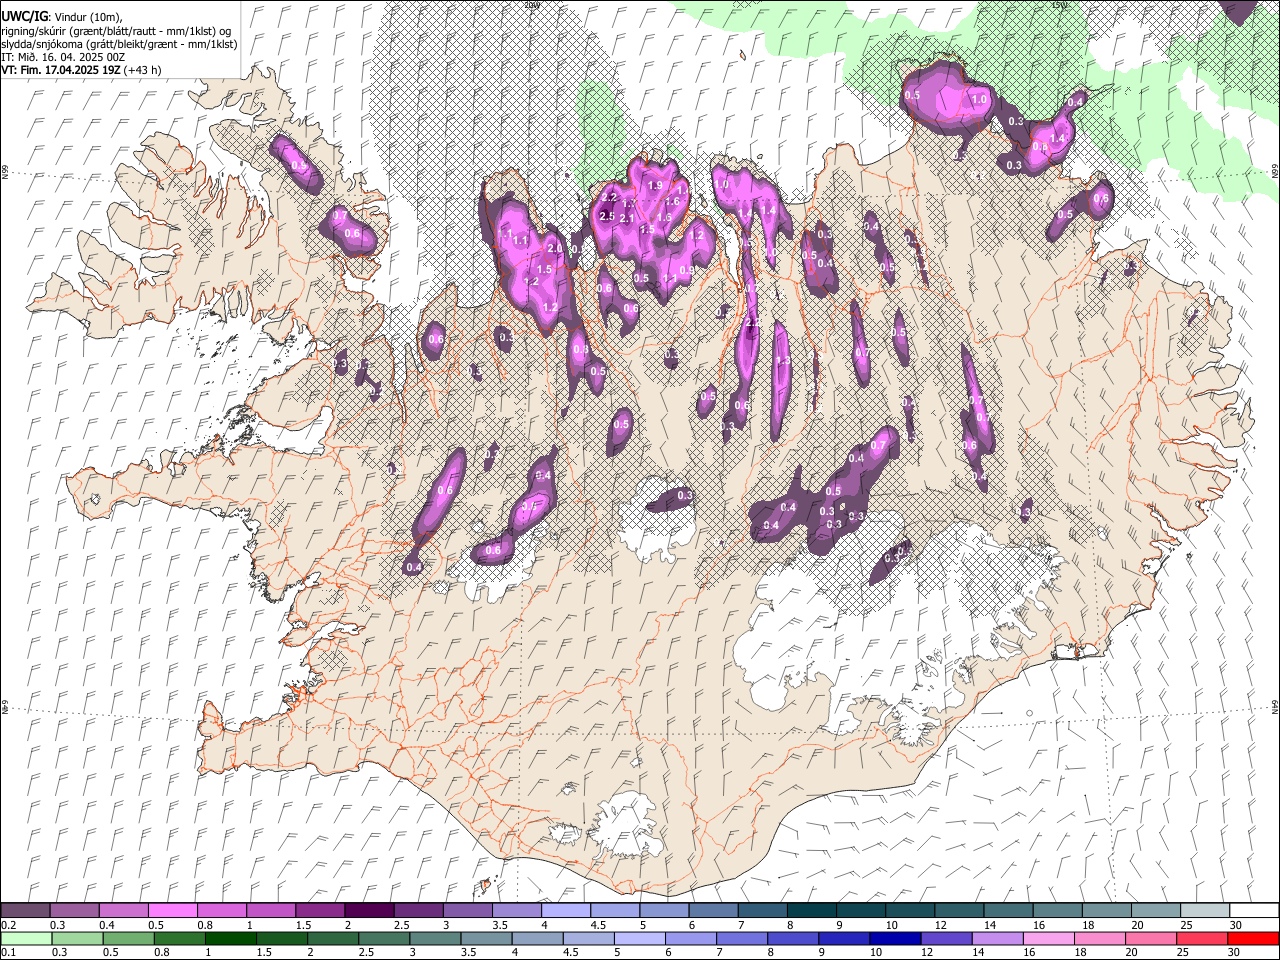Screen dimensions: 1280x960
Task: Click the 3.5–4 gray-blue lower-row swatch
Action: [x=487, y=938]
